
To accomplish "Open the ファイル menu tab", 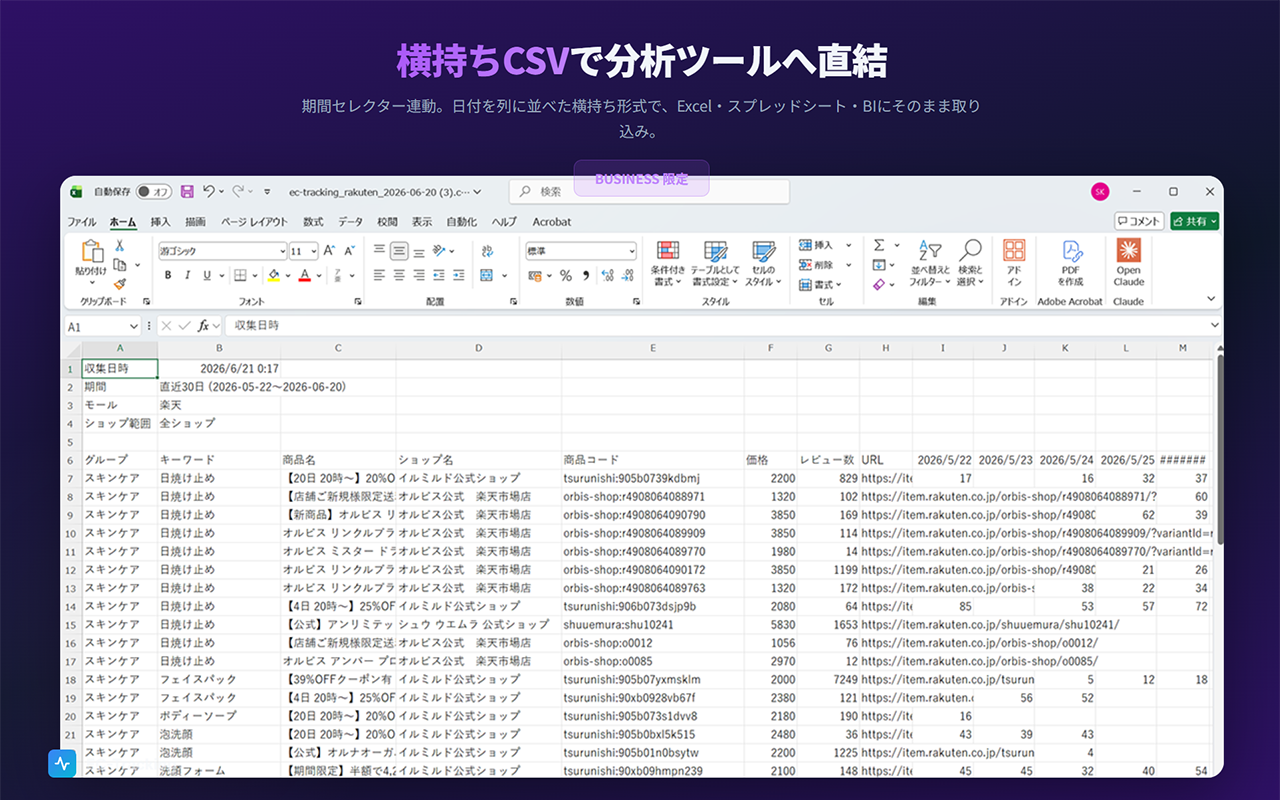I will pyautogui.click(x=82, y=222).
